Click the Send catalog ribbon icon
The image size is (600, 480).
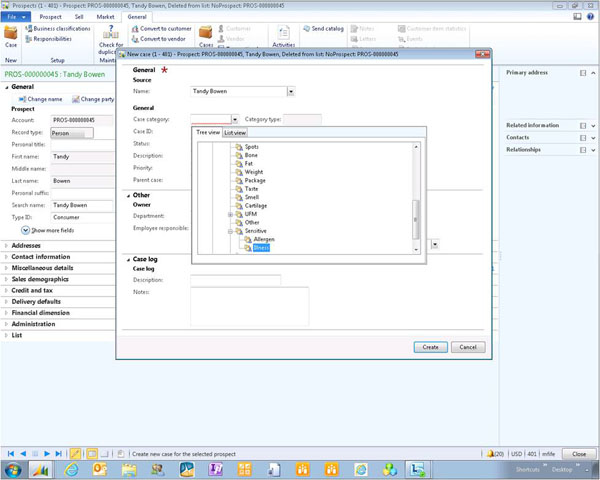[306, 29]
